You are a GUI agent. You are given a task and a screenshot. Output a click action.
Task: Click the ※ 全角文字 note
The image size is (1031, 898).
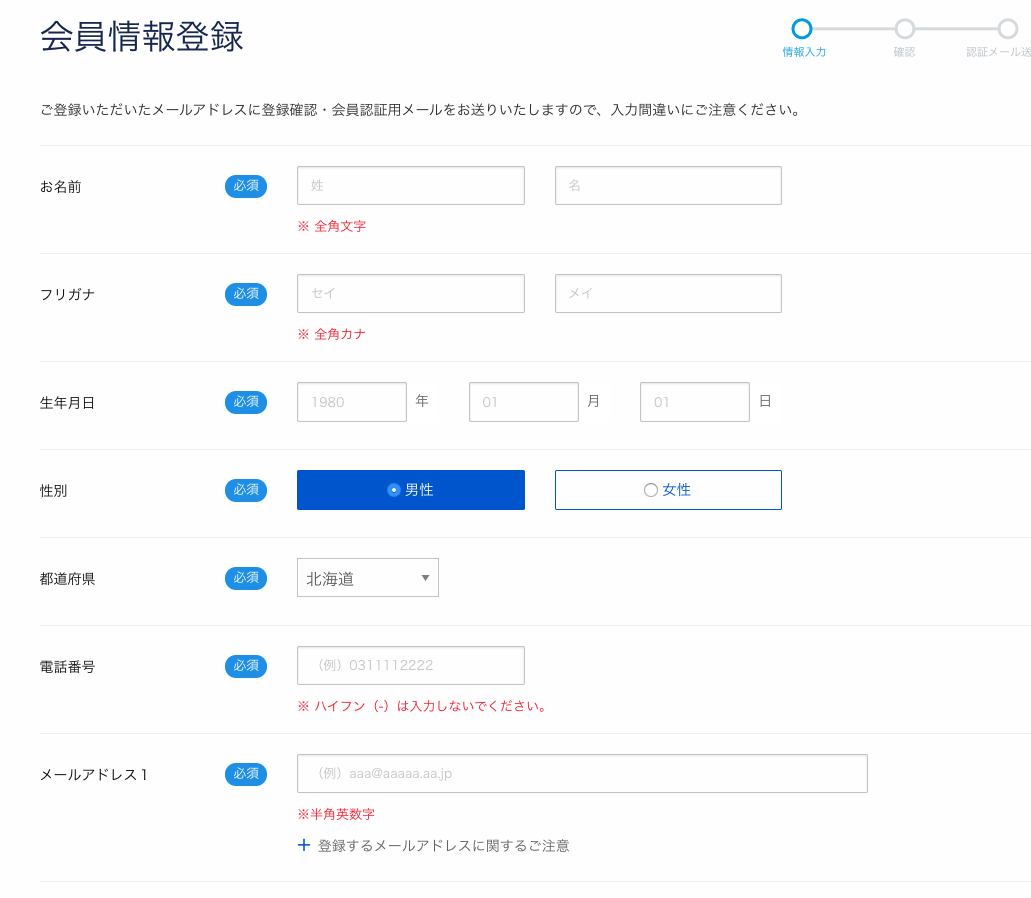(331, 226)
